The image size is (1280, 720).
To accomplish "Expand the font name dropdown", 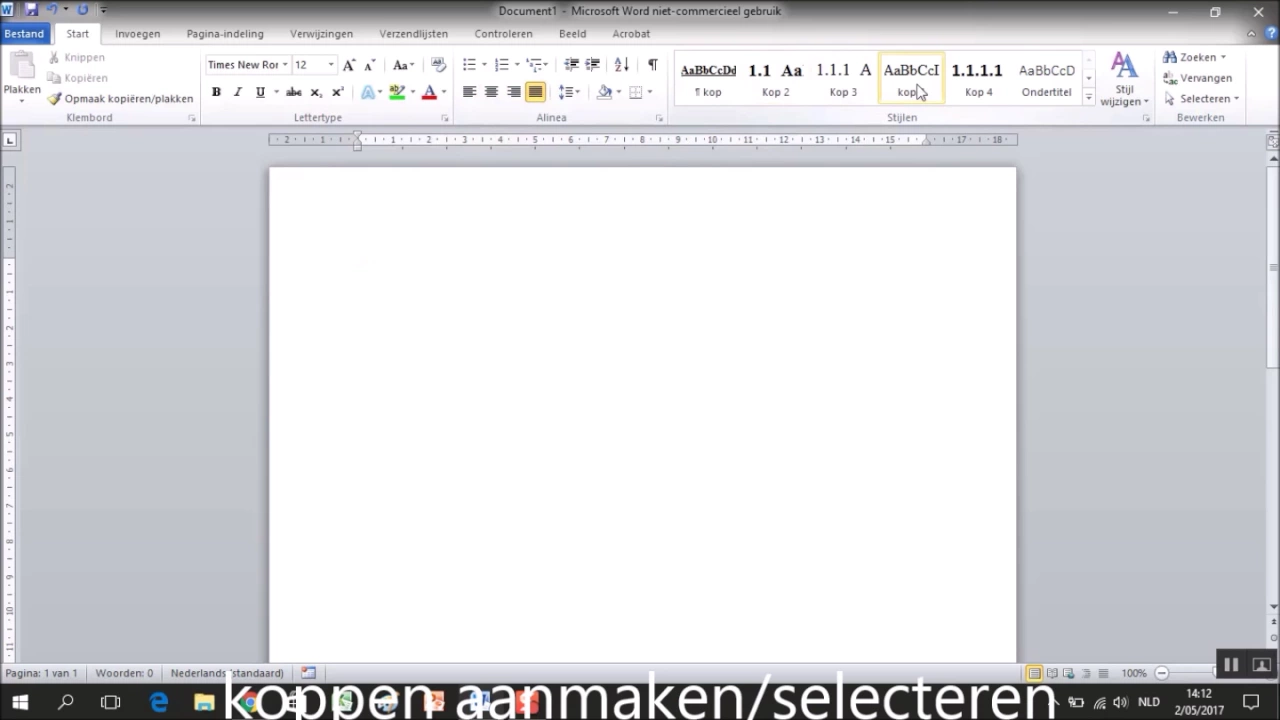I will pos(285,65).
